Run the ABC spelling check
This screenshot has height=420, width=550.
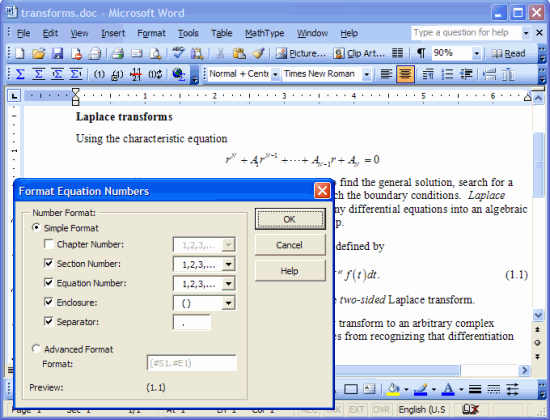pos(178,53)
